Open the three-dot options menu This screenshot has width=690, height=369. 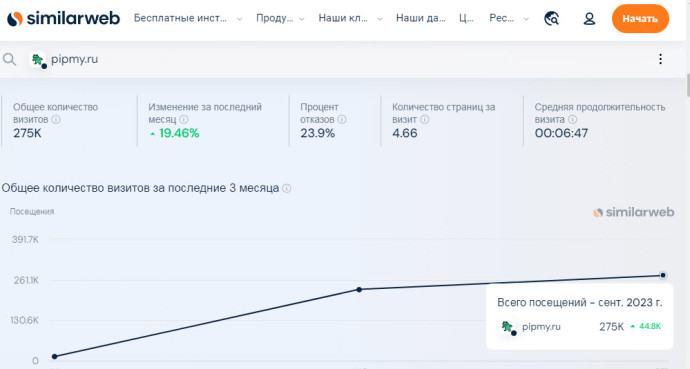tap(660, 59)
